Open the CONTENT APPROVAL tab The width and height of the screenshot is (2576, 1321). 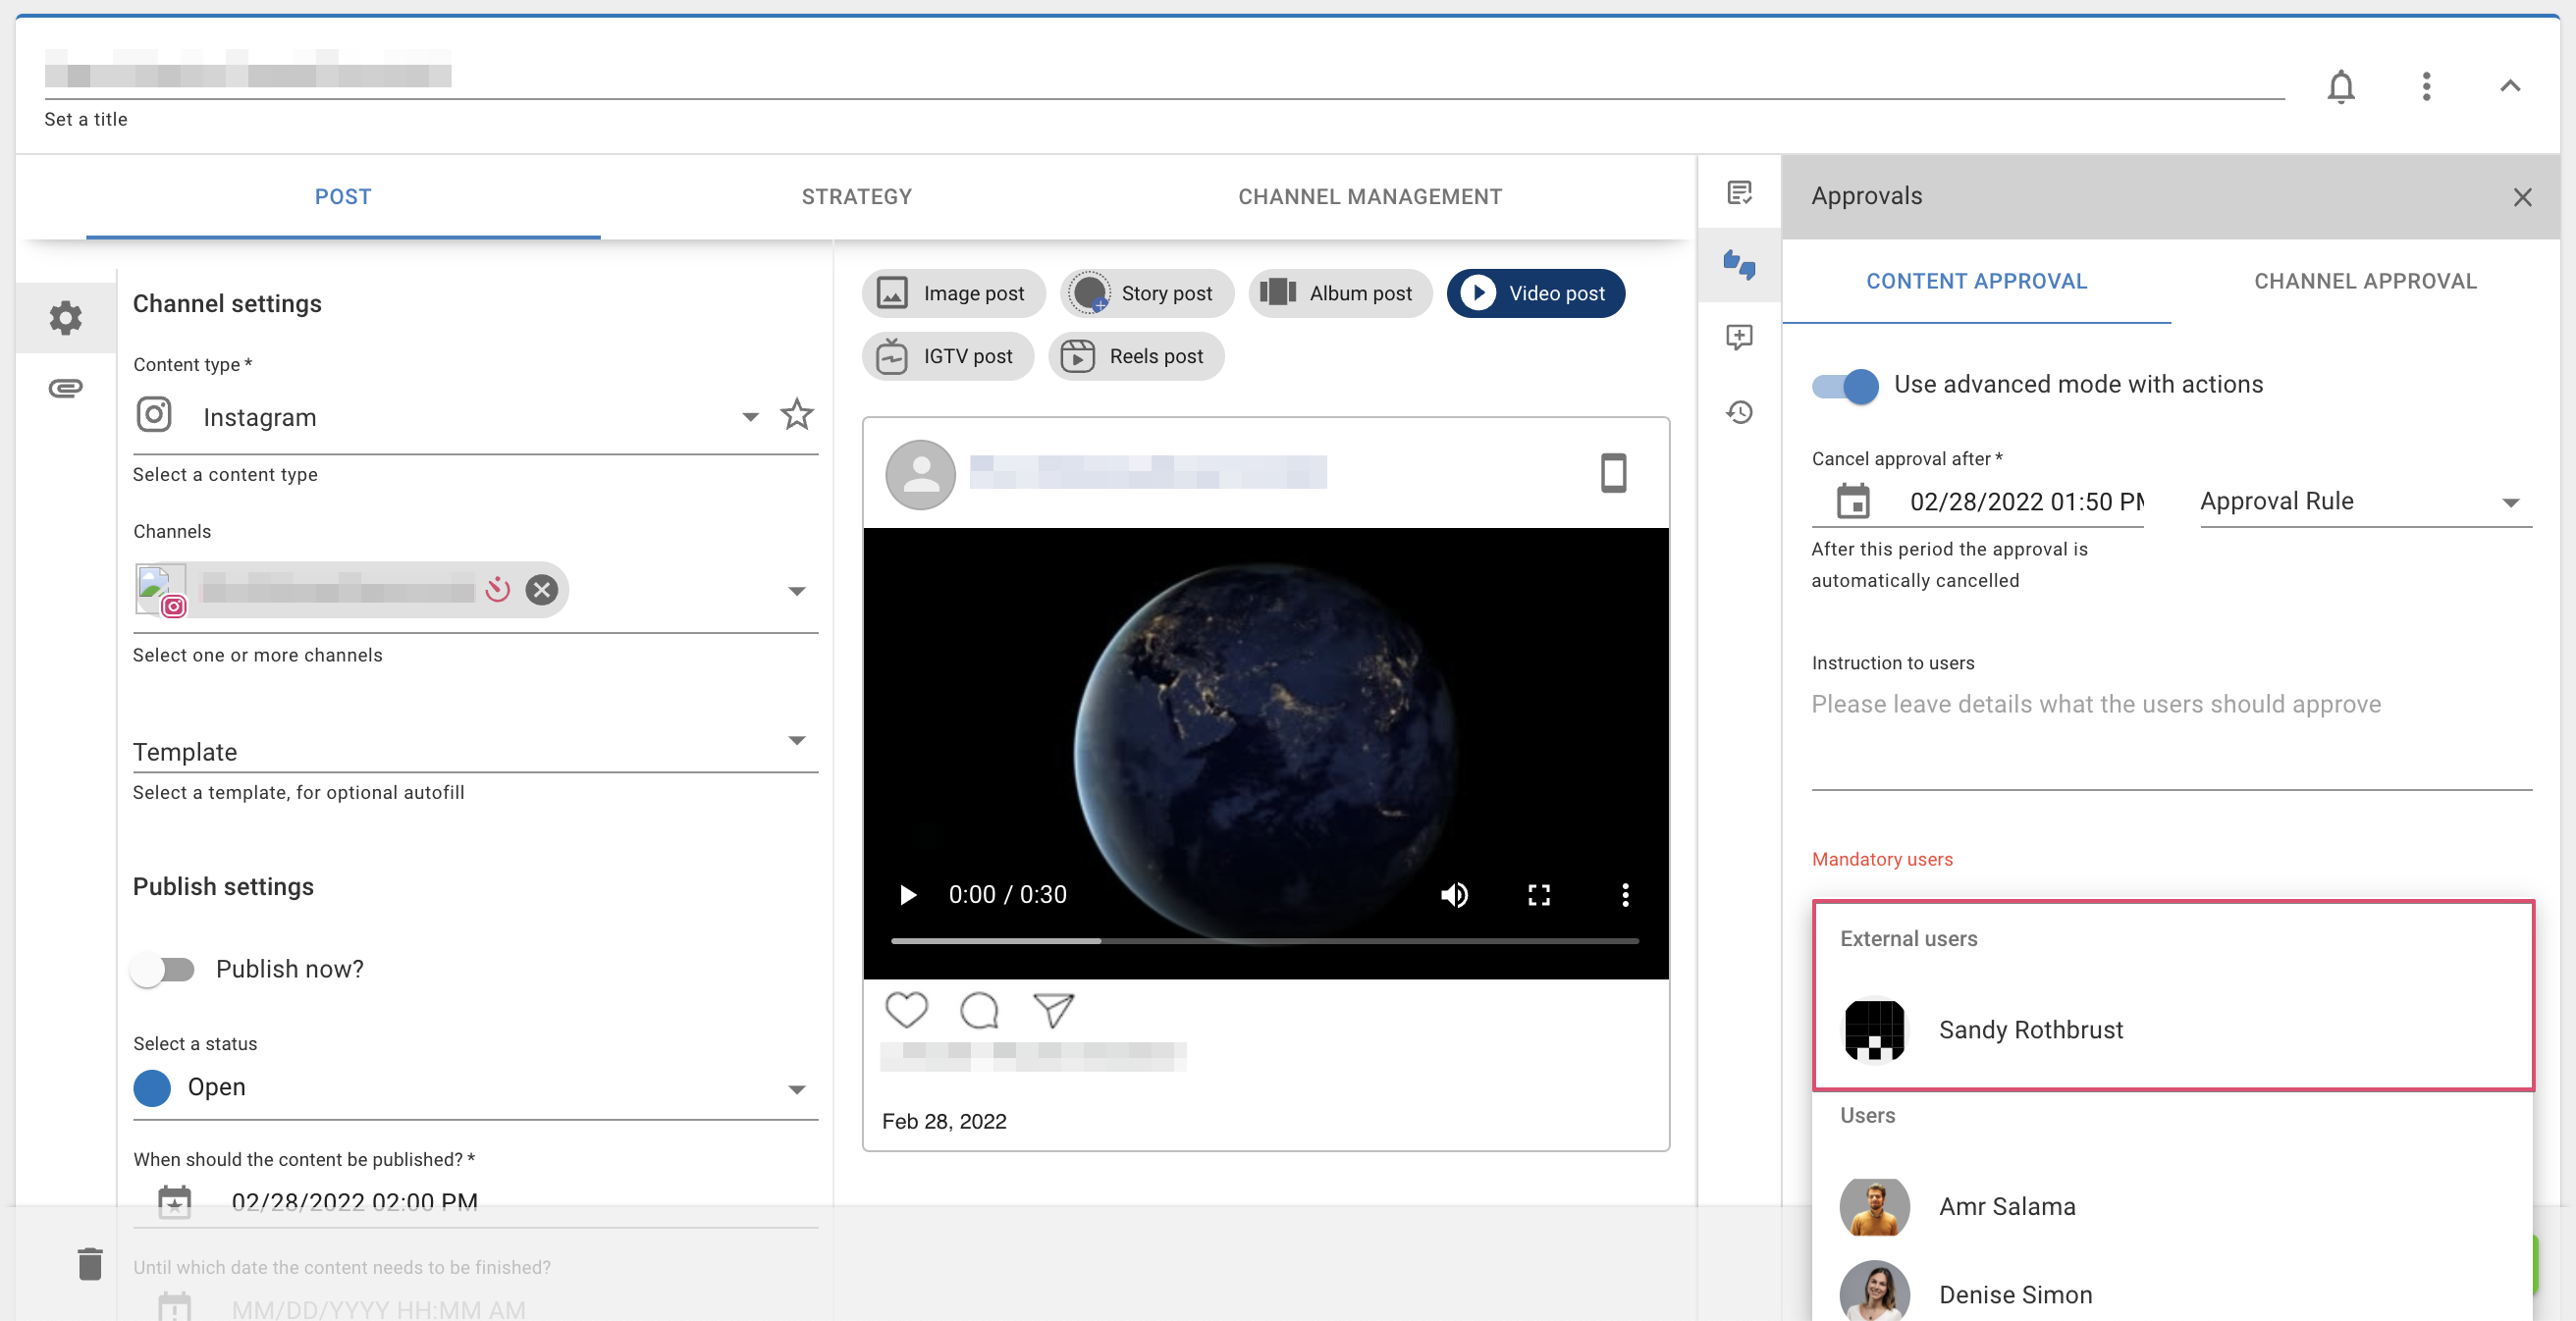tap(1976, 282)
